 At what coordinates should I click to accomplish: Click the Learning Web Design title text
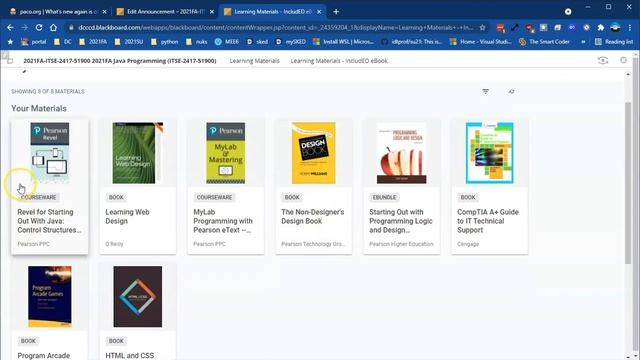click(127, 216)
